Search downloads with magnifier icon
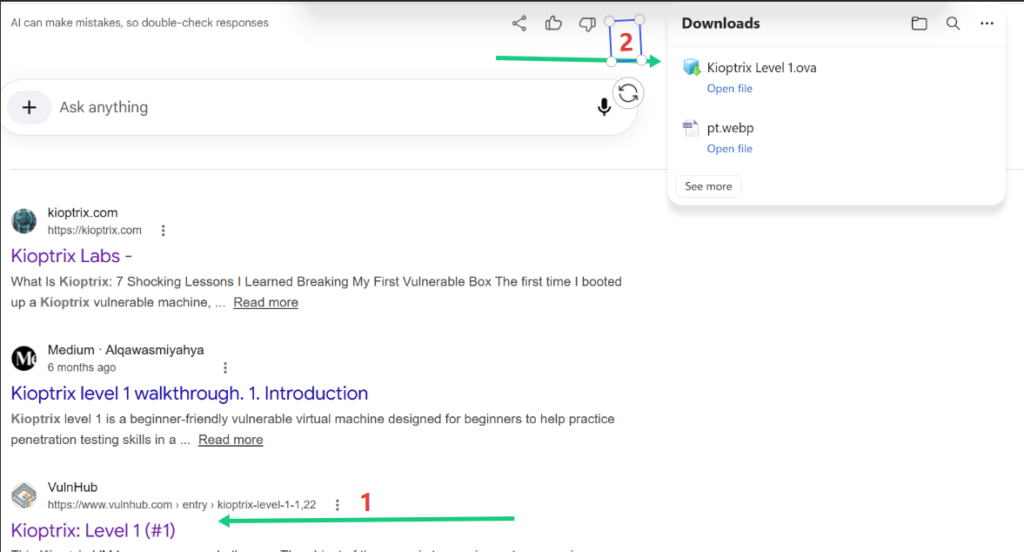The image size is (1024, 552). coord(953,24)
